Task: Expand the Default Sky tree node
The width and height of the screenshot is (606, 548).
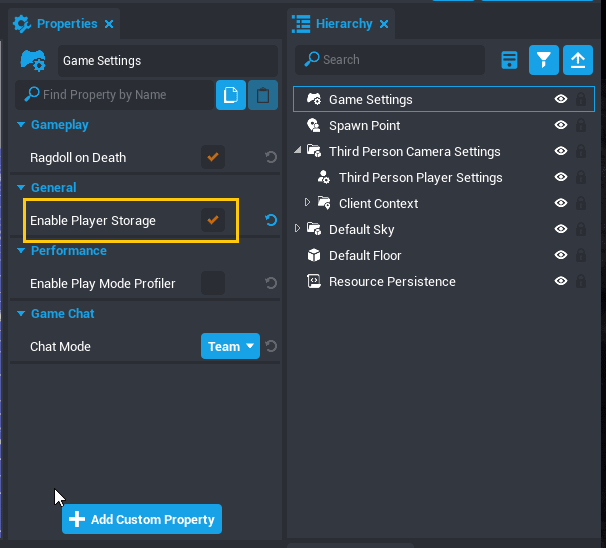Action: (298, 229)
